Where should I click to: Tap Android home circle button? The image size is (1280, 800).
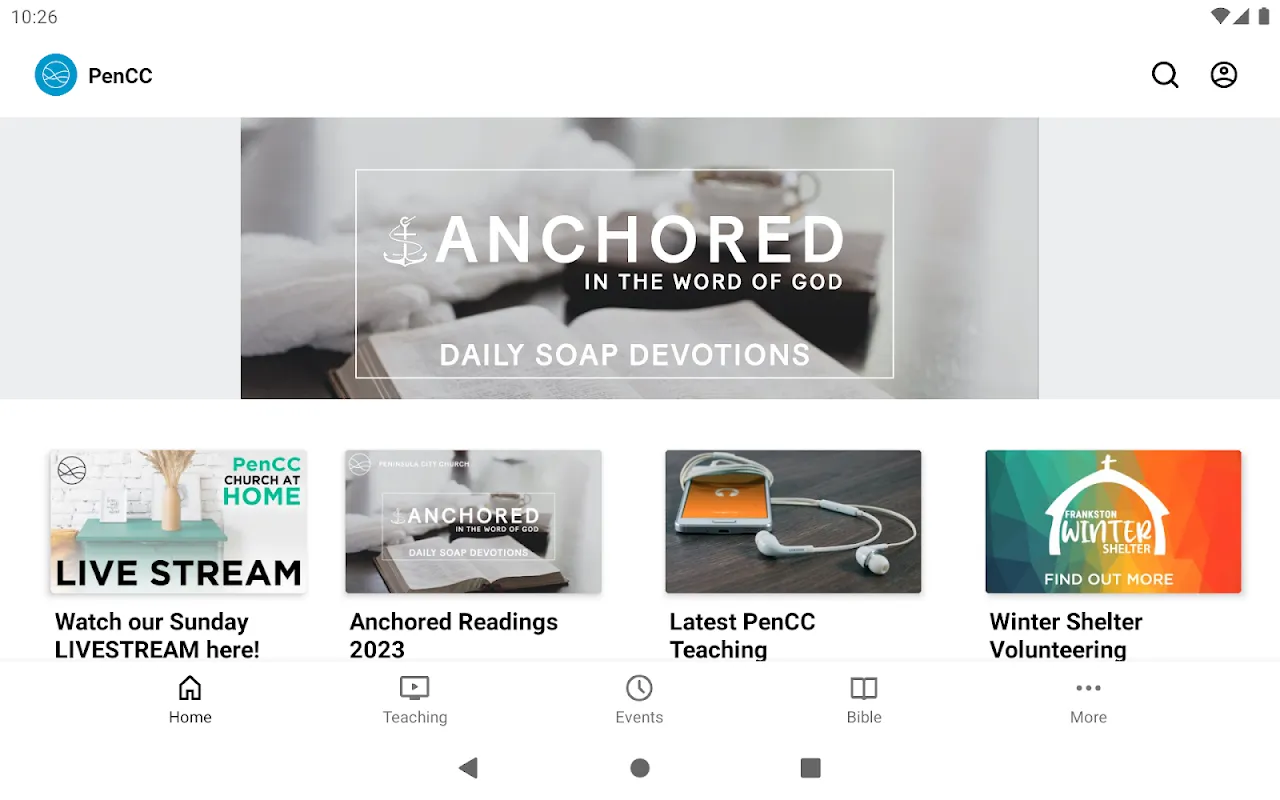pos(640,768)
